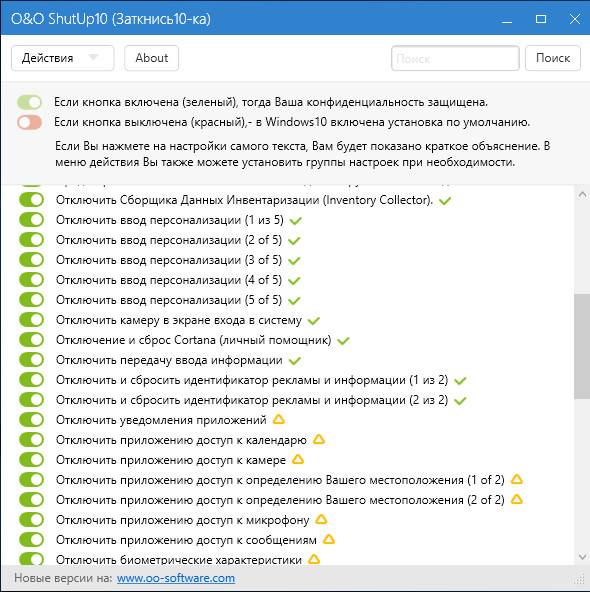This screenshot has height=592, width=590.
Task: Click the red legend toggle example
Action: (x=29, y=122)
